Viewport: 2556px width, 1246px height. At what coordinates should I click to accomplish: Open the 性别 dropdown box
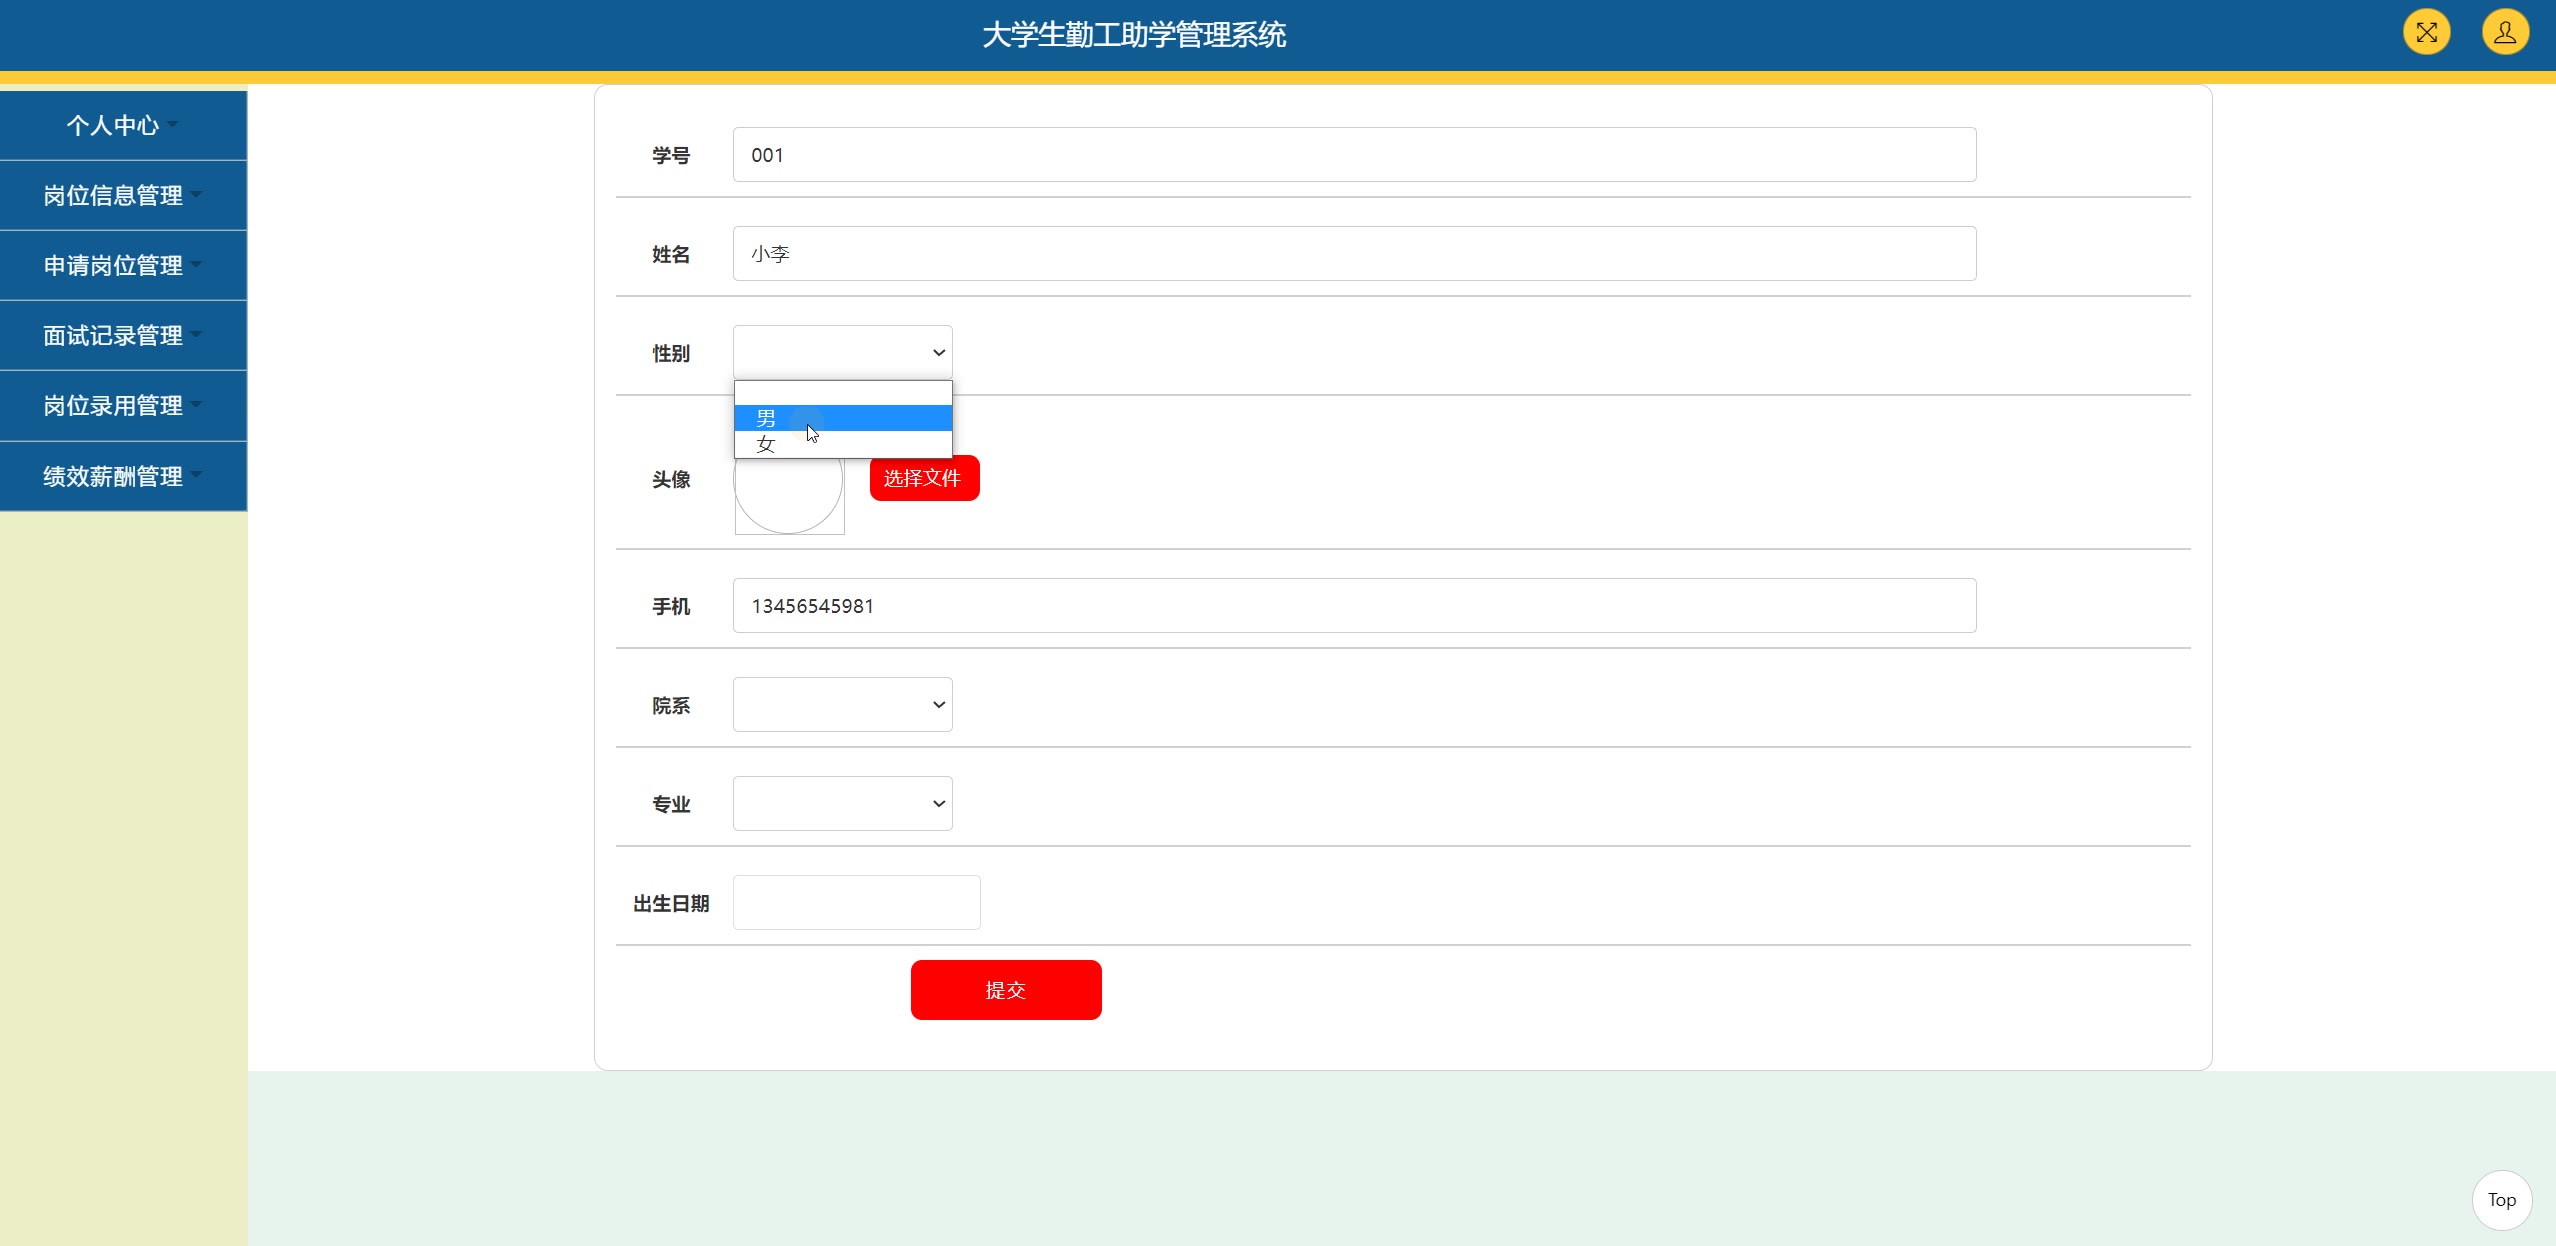coord(842,352)
